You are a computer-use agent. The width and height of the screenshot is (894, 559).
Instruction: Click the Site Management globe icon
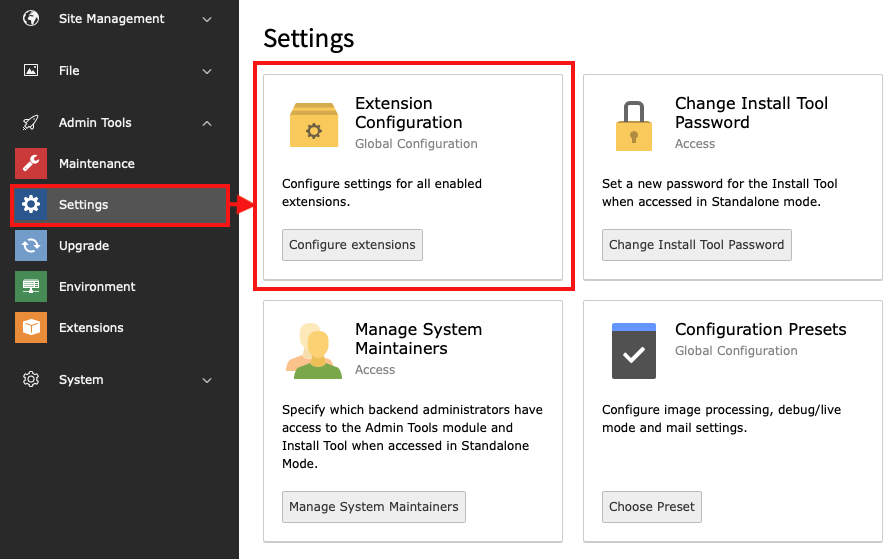point(31,18)
